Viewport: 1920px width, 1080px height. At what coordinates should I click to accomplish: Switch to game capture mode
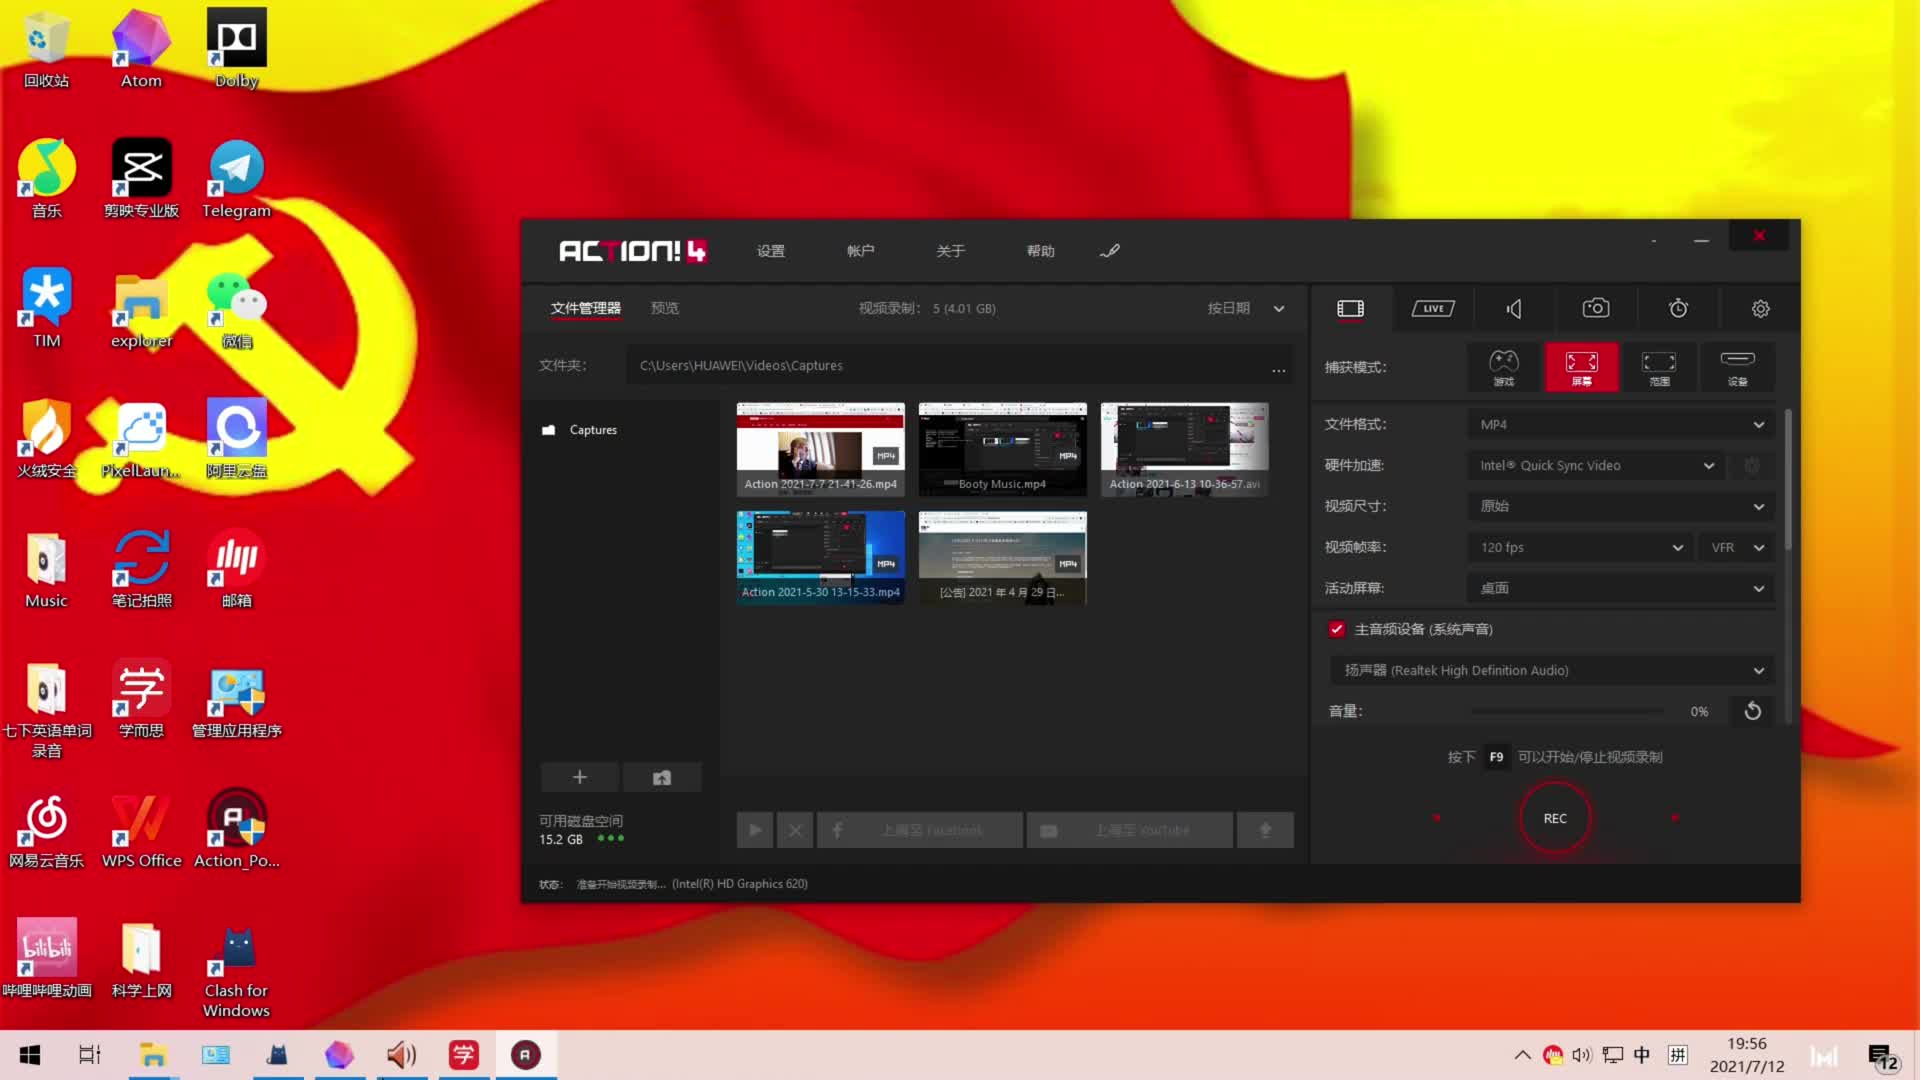[1502, 367]
